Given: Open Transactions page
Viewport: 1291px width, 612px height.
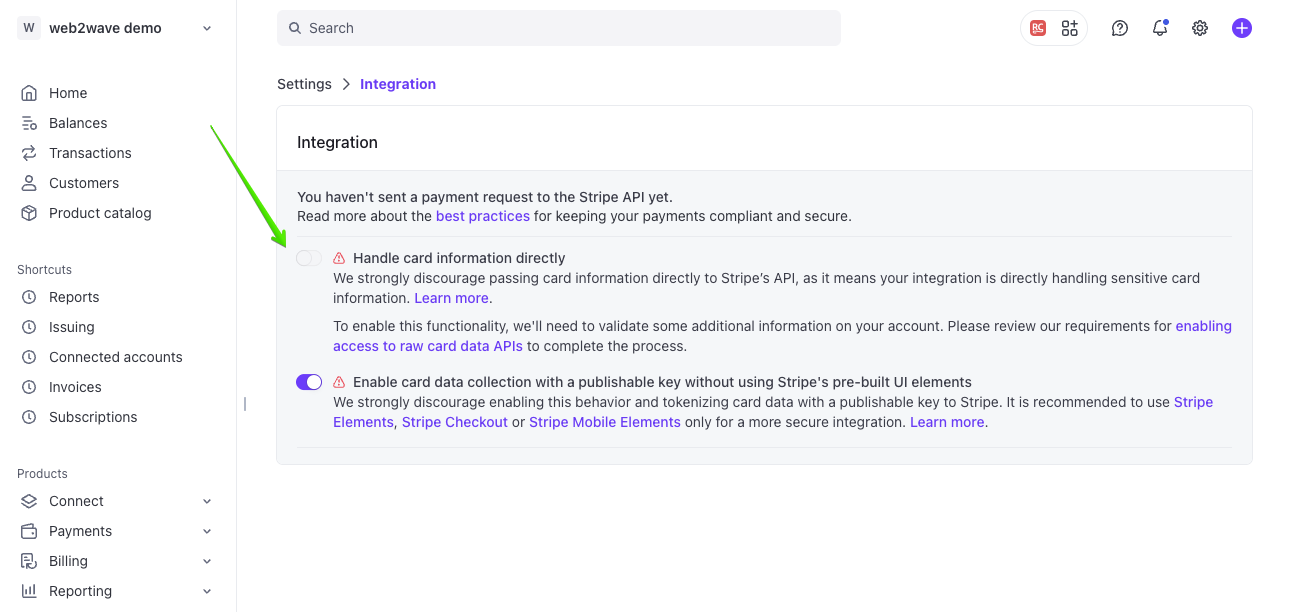Looking at the screenshot, I should tap(90, 153).
